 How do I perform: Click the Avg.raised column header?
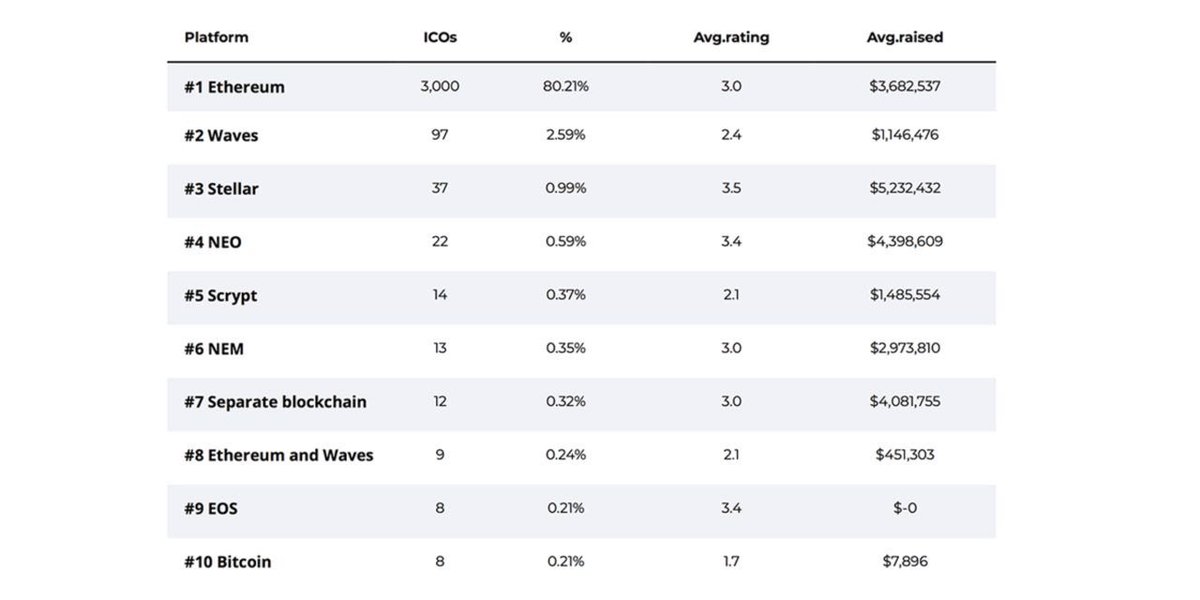905,37
